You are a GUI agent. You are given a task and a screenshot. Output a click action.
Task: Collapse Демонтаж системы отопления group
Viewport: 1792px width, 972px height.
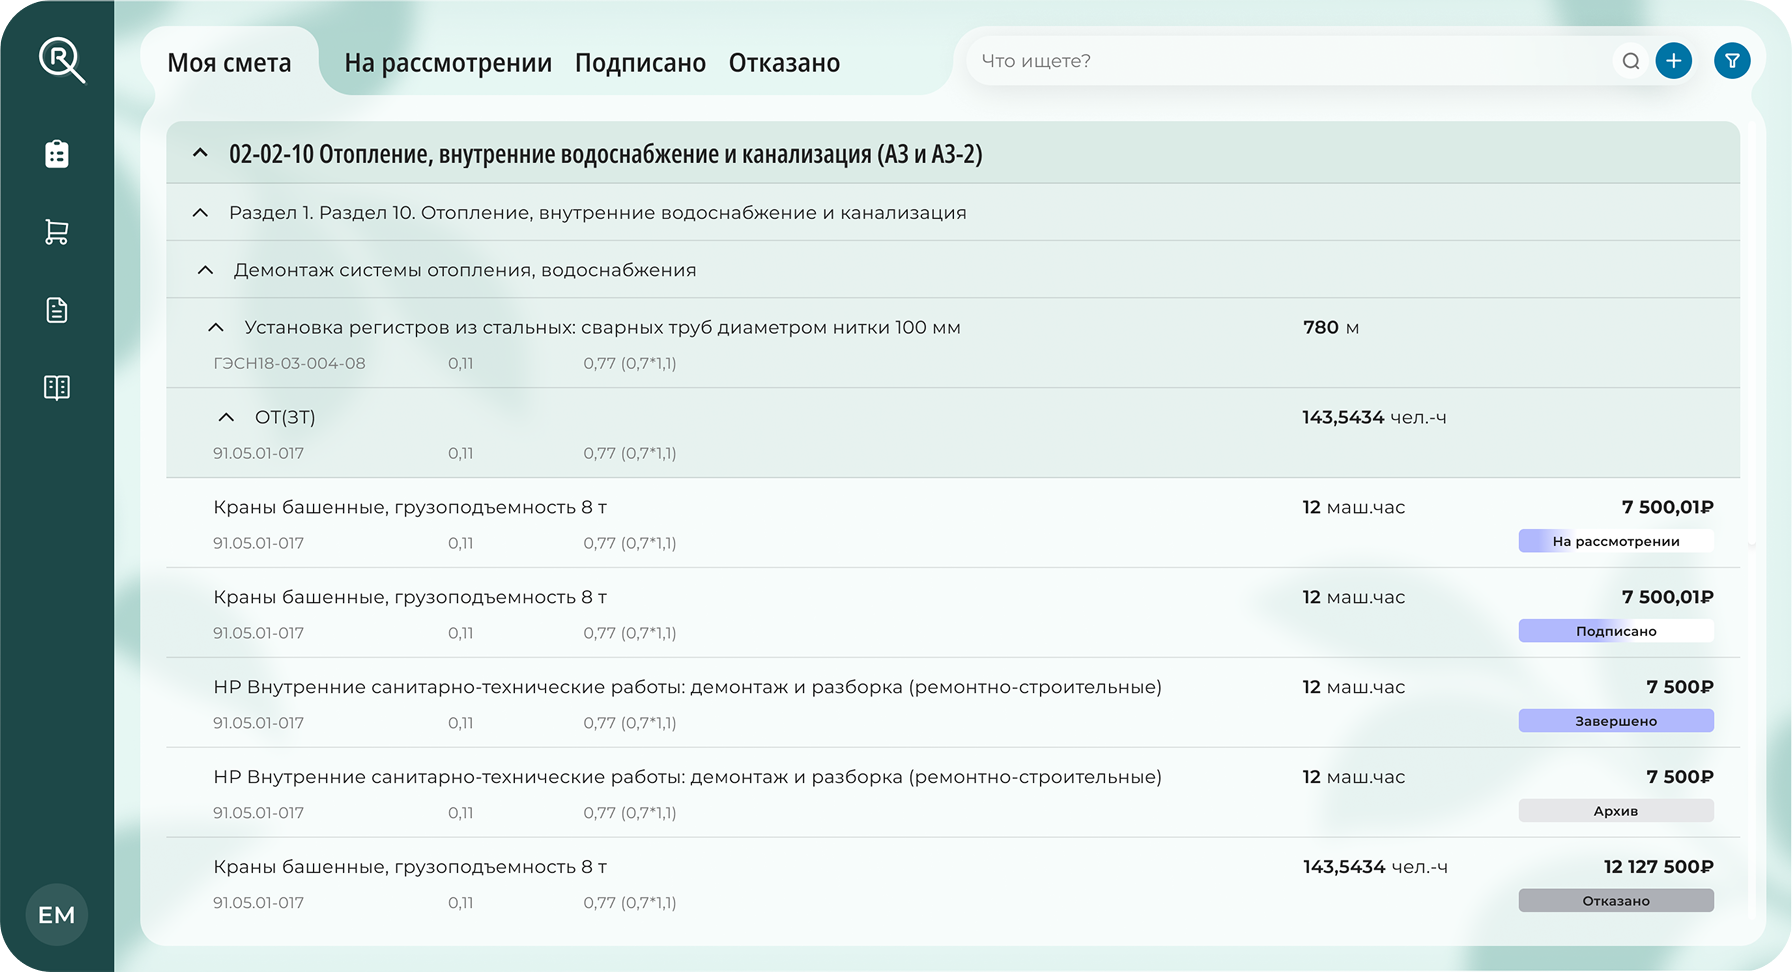click(206, 268)
